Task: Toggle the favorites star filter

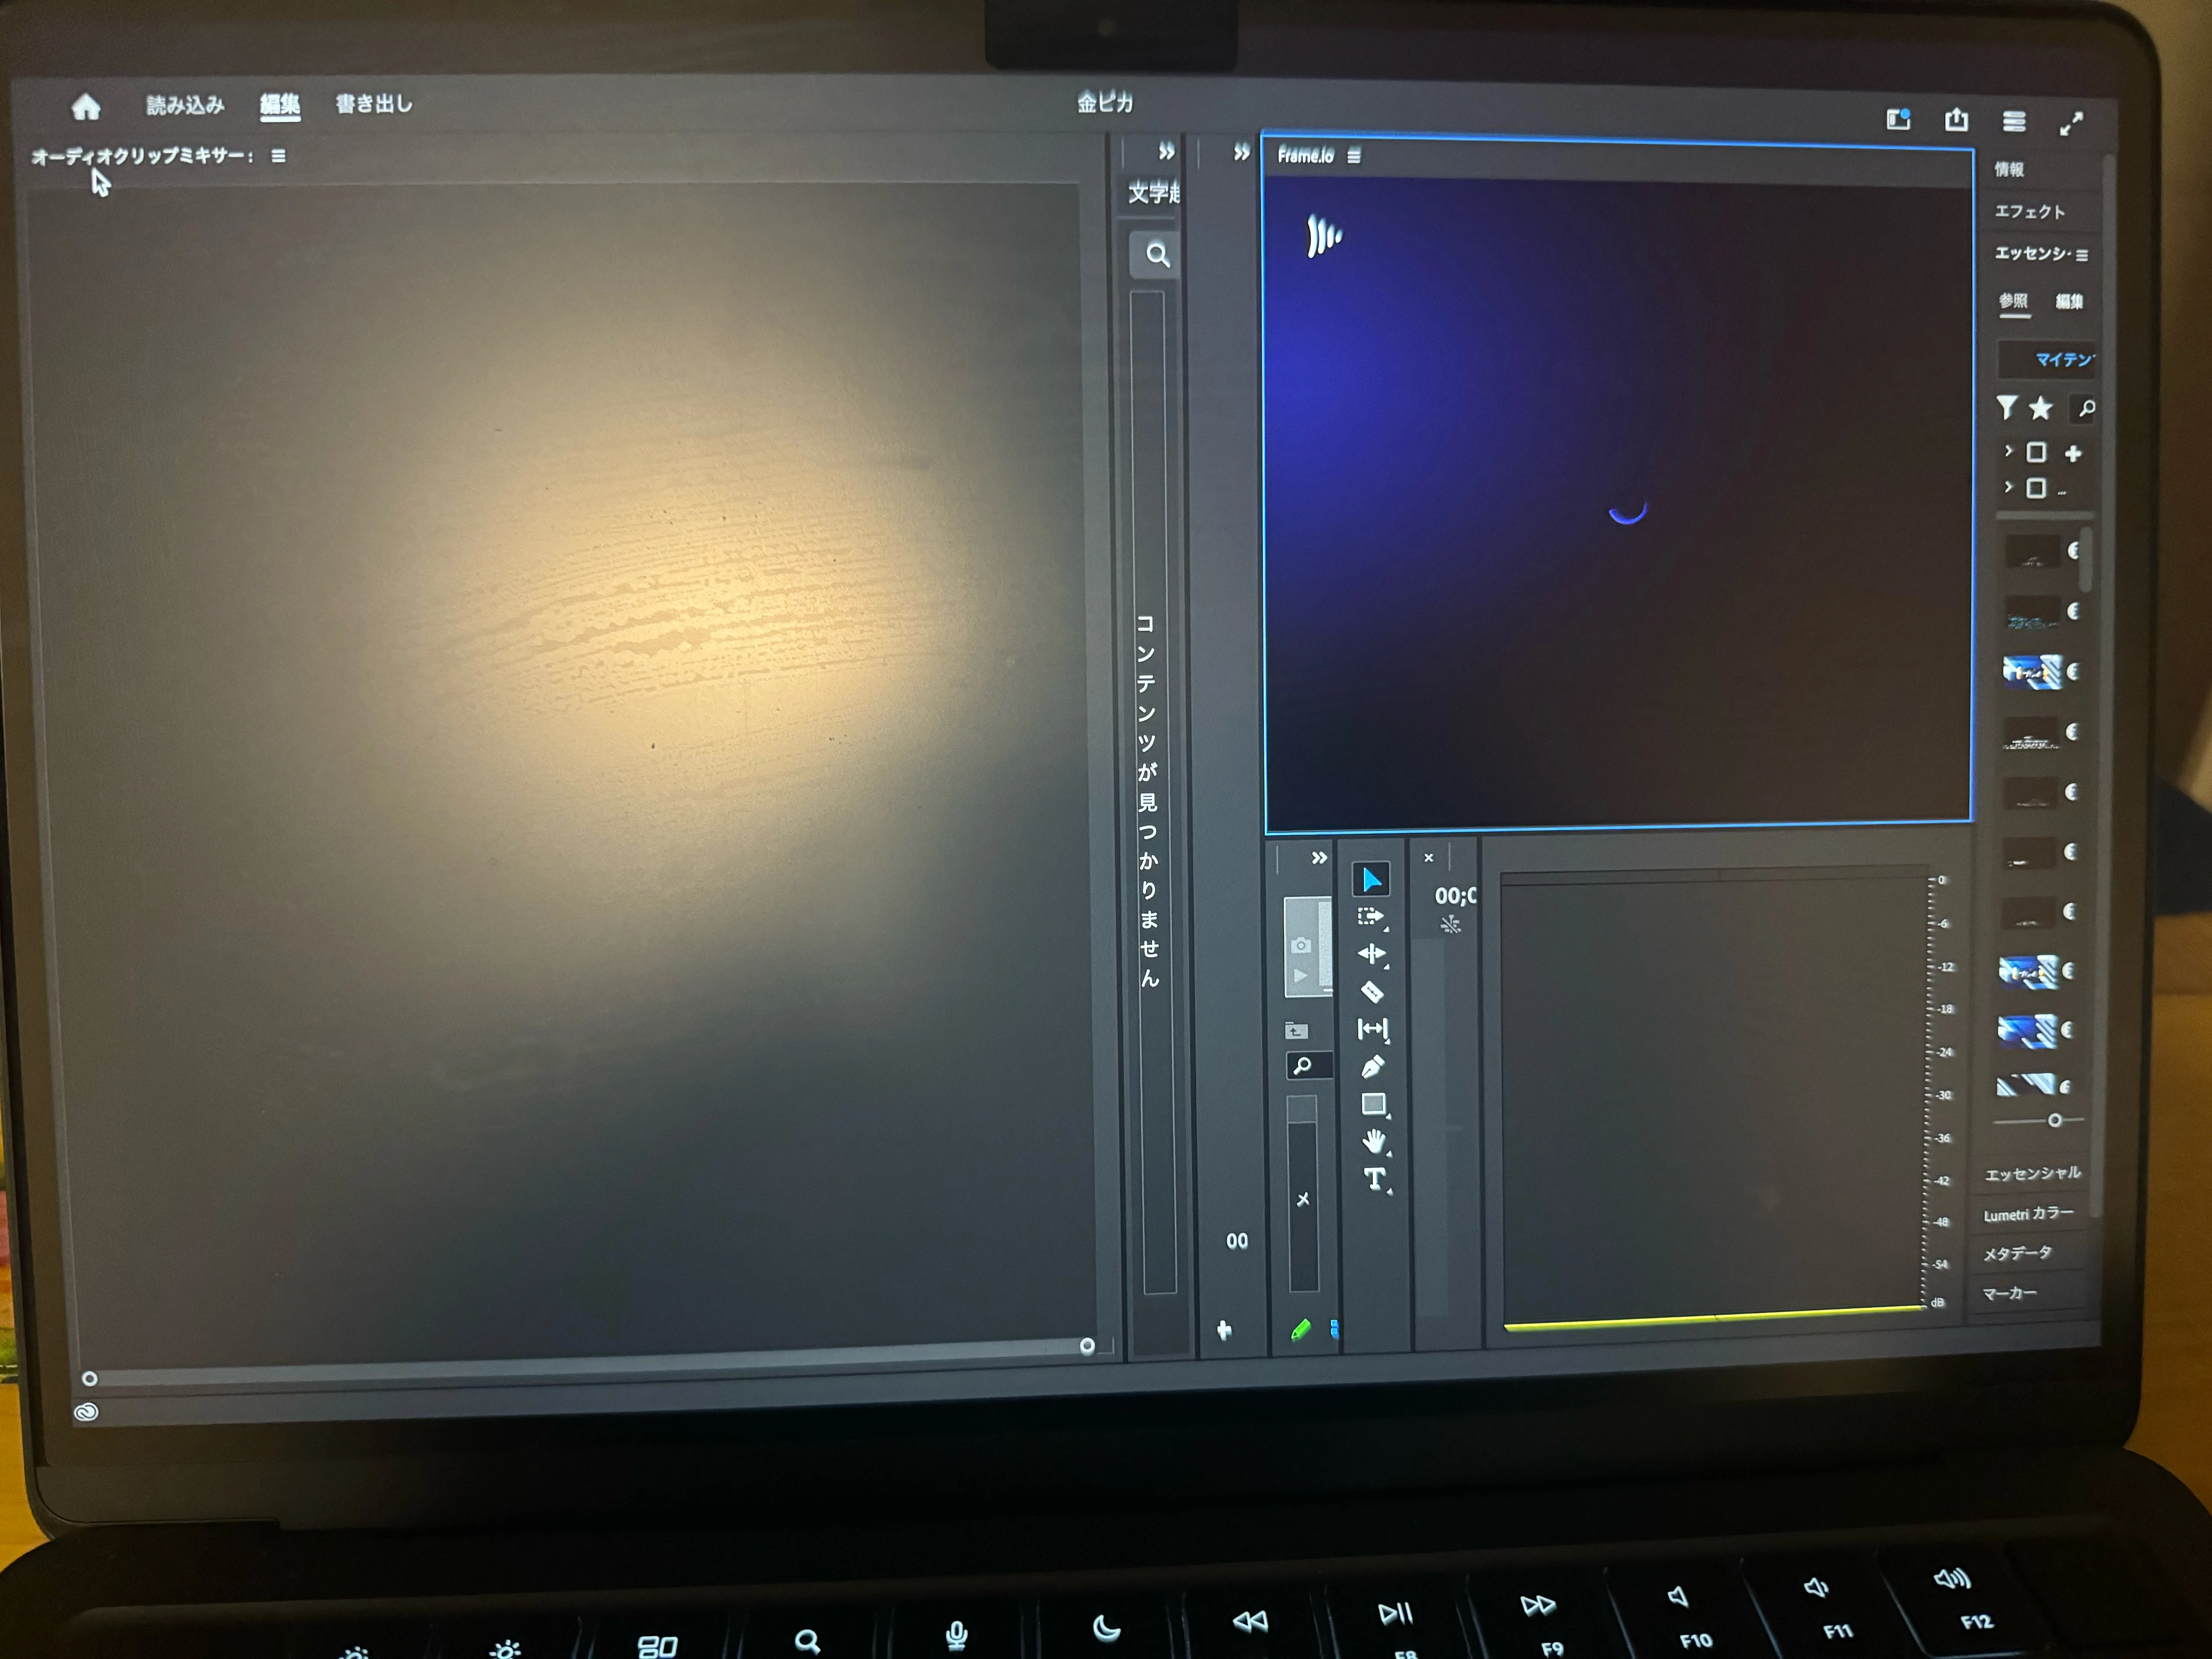Action: [2041, 408]
